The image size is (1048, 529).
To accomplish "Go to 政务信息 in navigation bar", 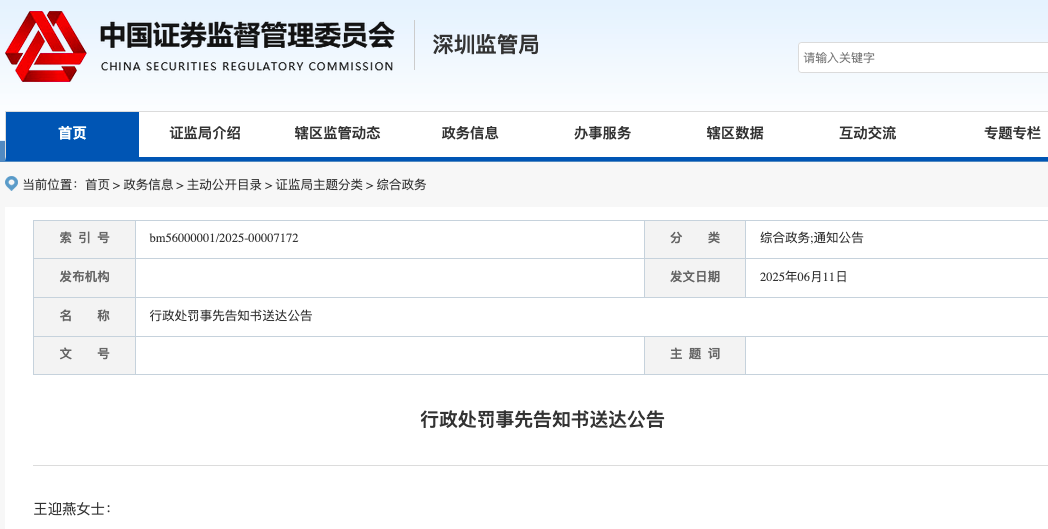I will tap(470, 134).
